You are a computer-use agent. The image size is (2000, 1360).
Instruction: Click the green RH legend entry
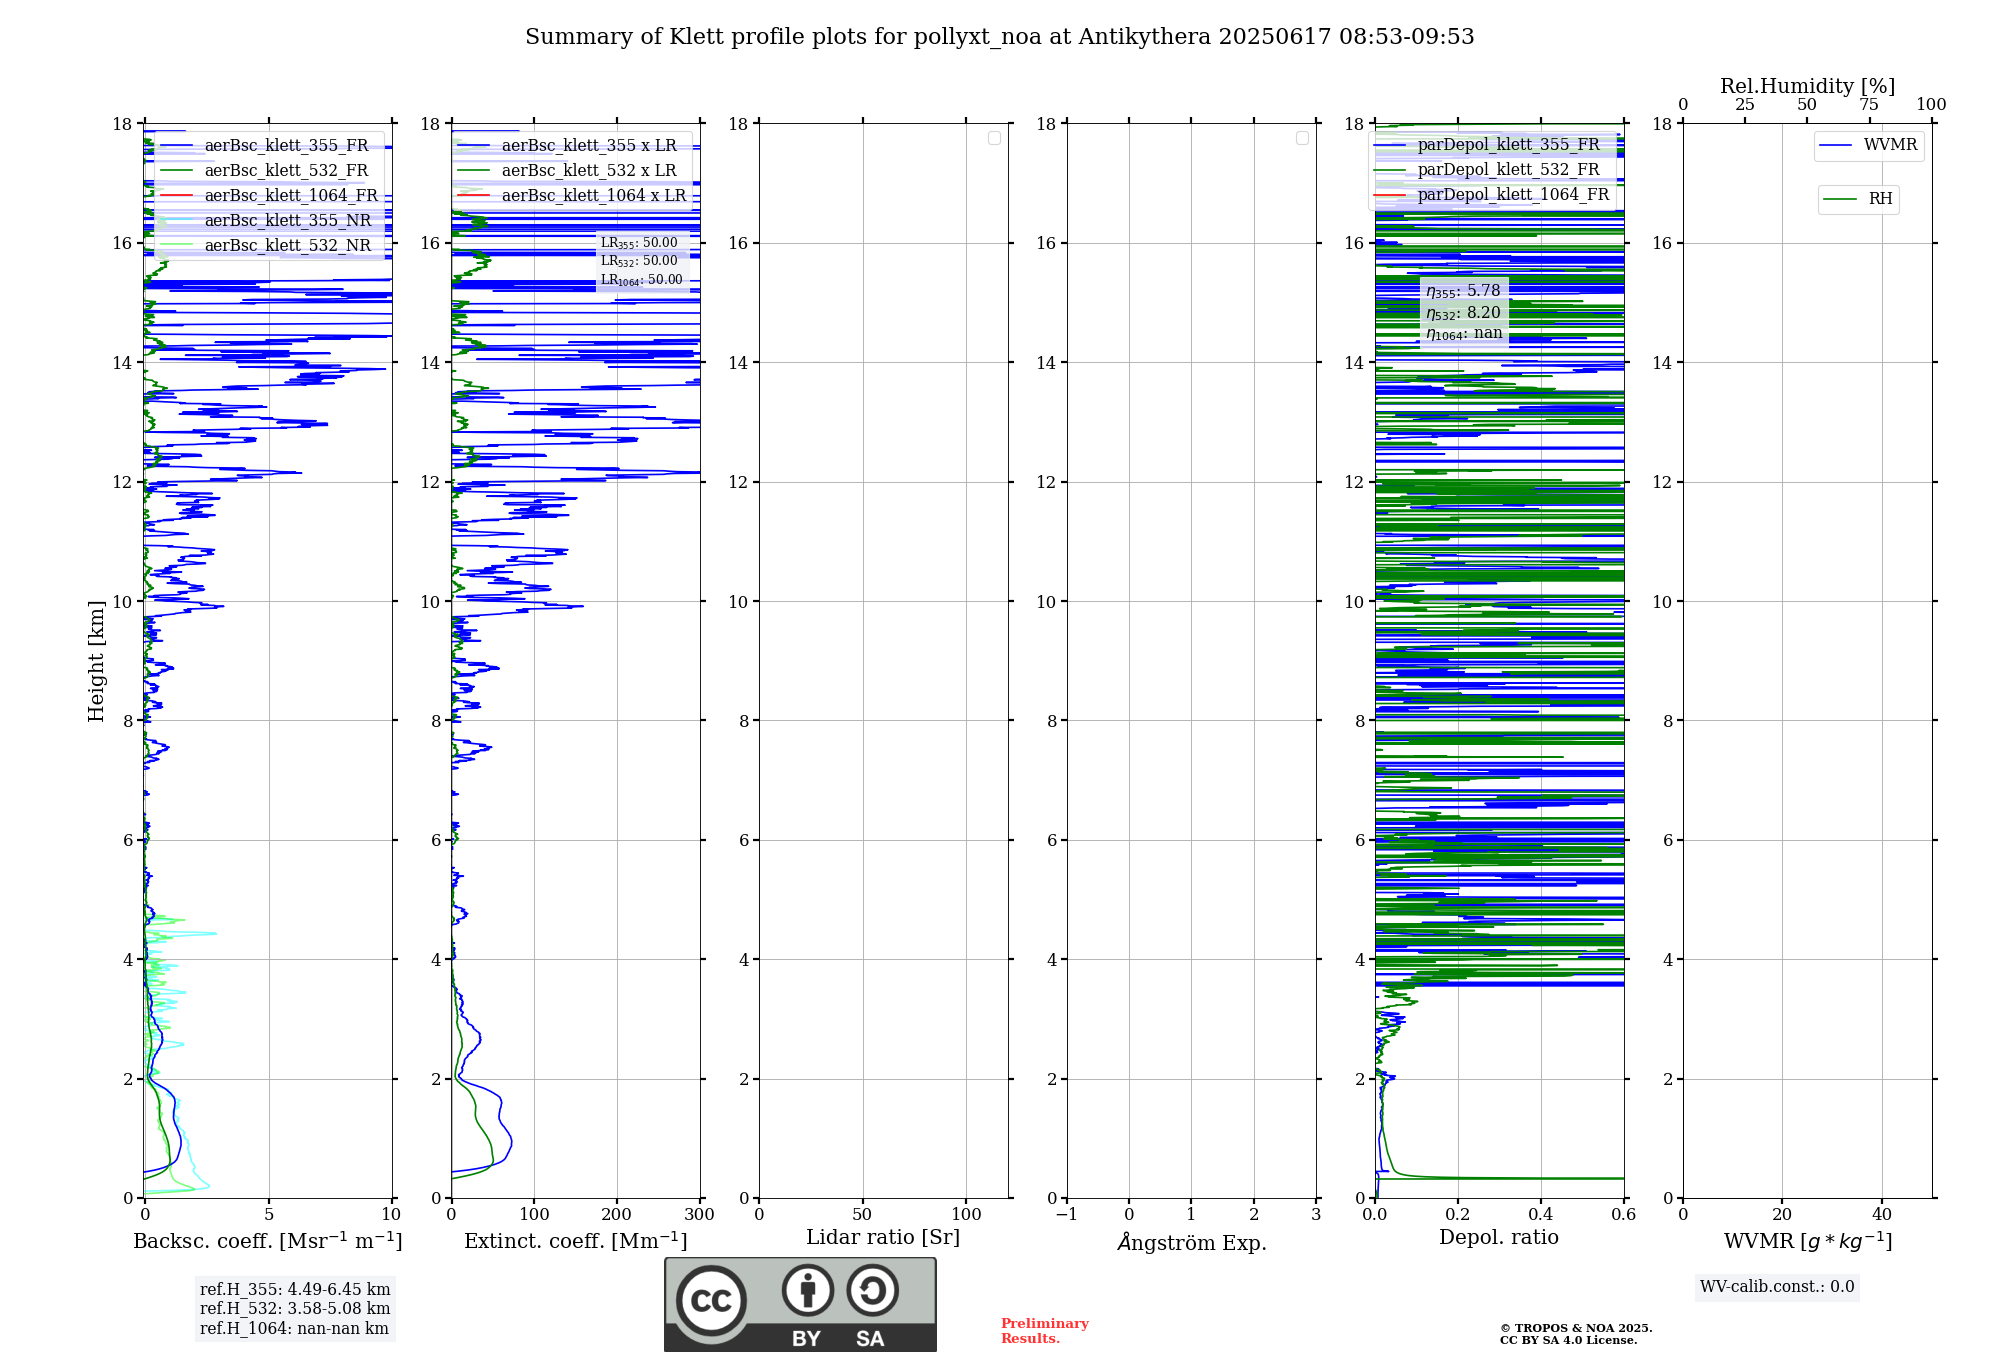point(1858,199)
